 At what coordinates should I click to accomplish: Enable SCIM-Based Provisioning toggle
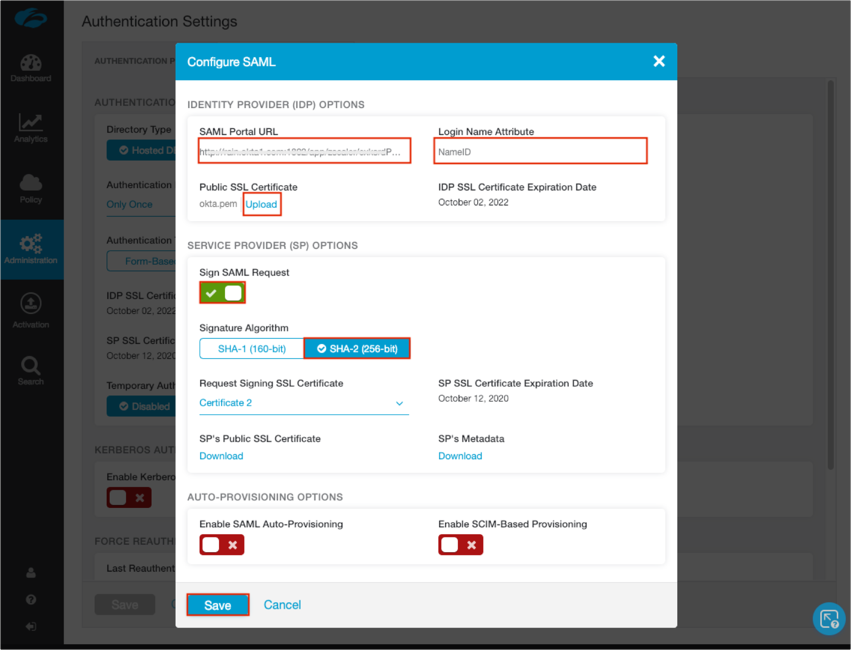[460, 545]
